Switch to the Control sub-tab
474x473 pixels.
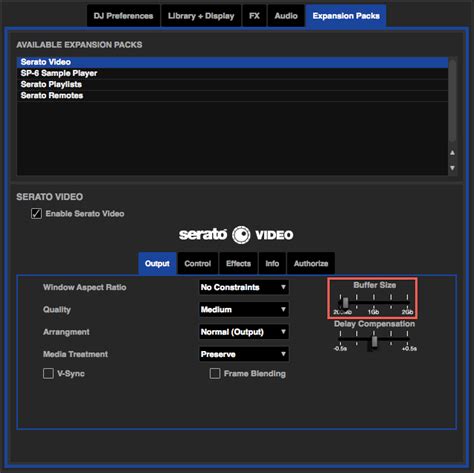(198, 263)
